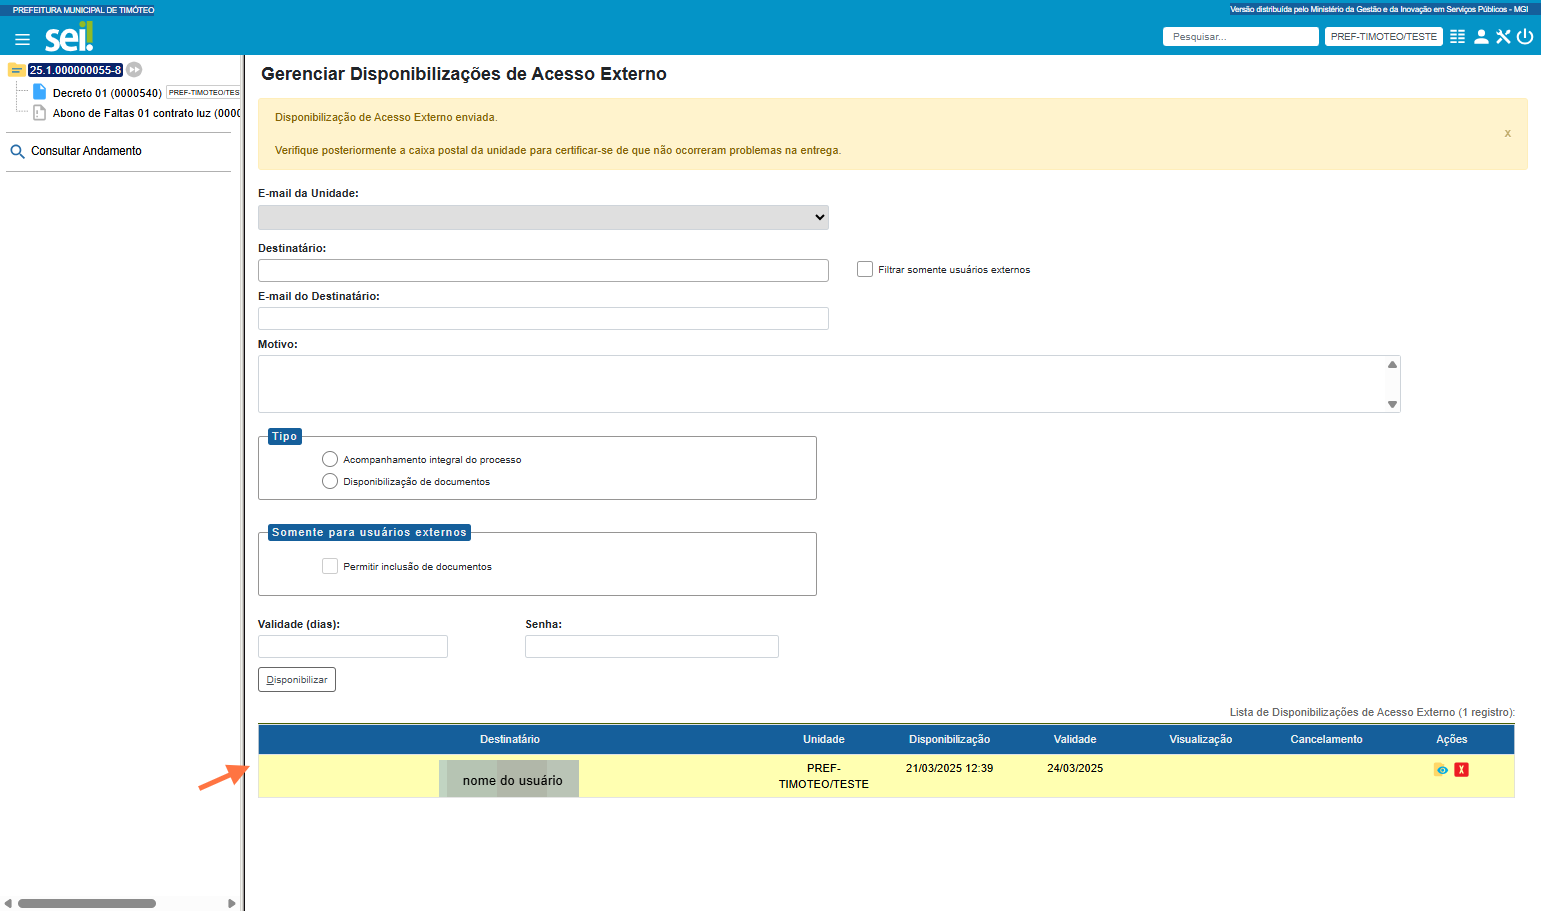Screen dimensions: 1541x911
Task: Dismiss the yellow notification with the x
Action: point(1508,133)
